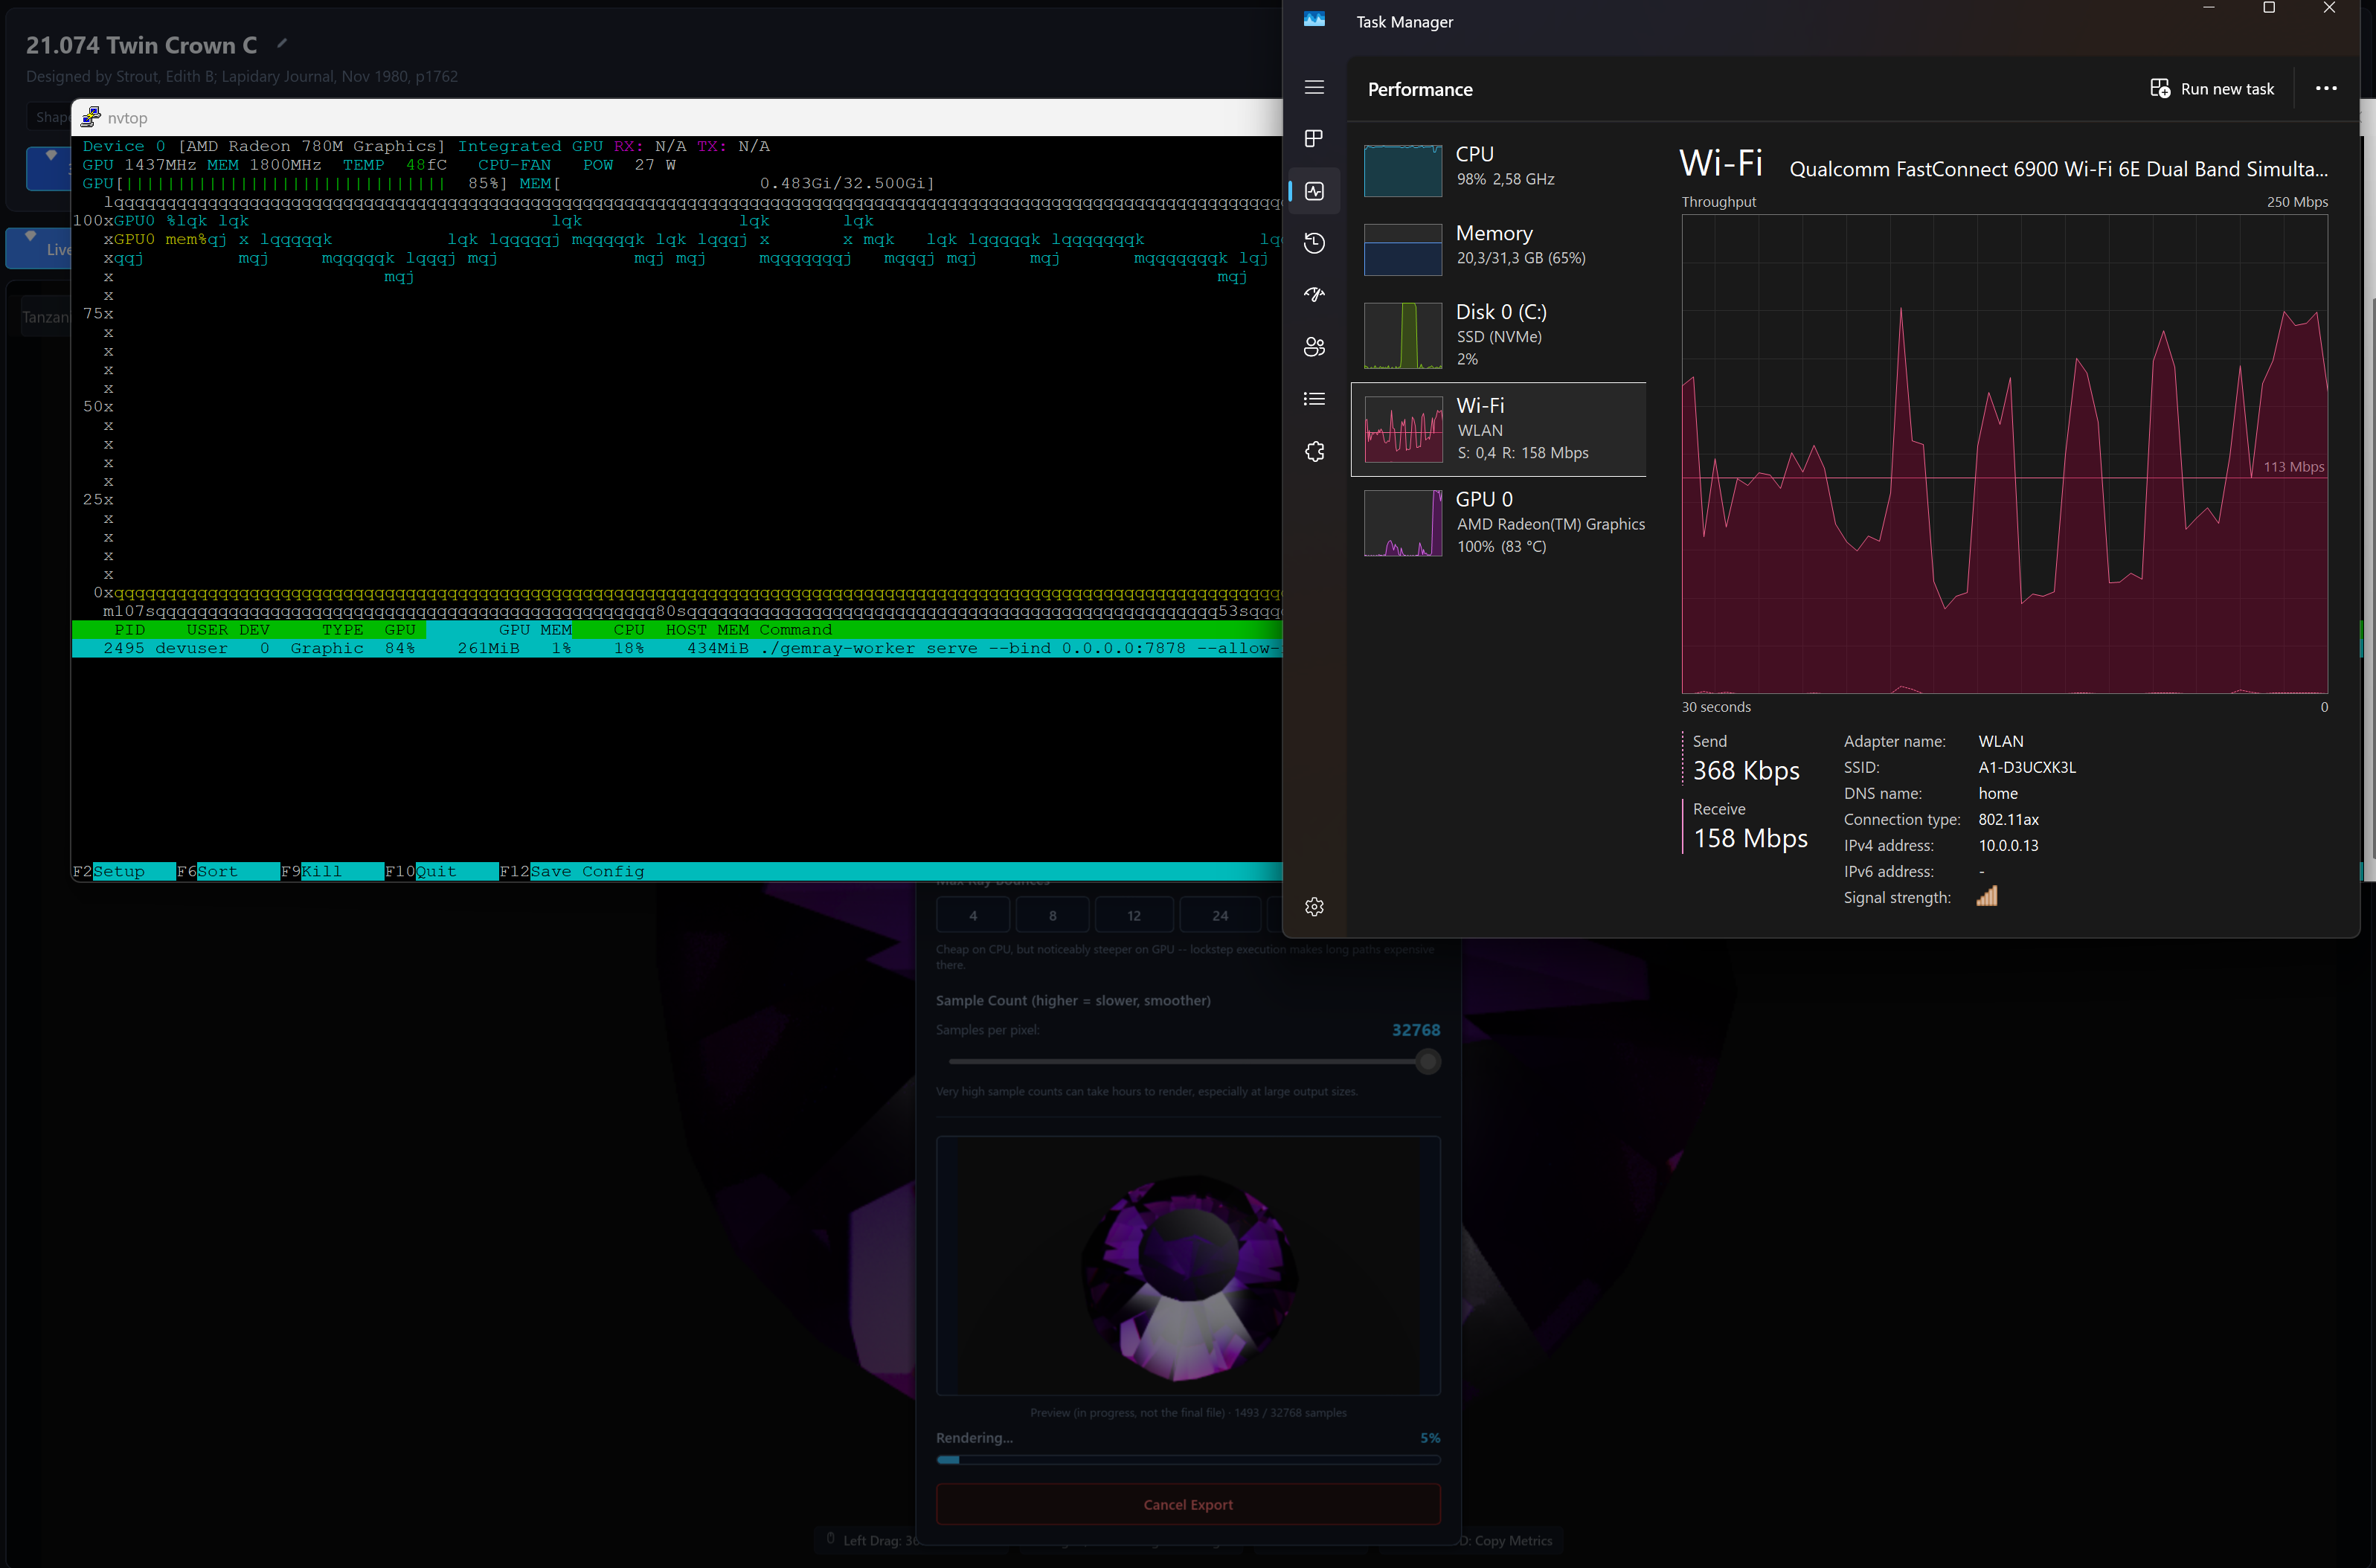Maximize the Task Manager window

tap(2269, 8)
